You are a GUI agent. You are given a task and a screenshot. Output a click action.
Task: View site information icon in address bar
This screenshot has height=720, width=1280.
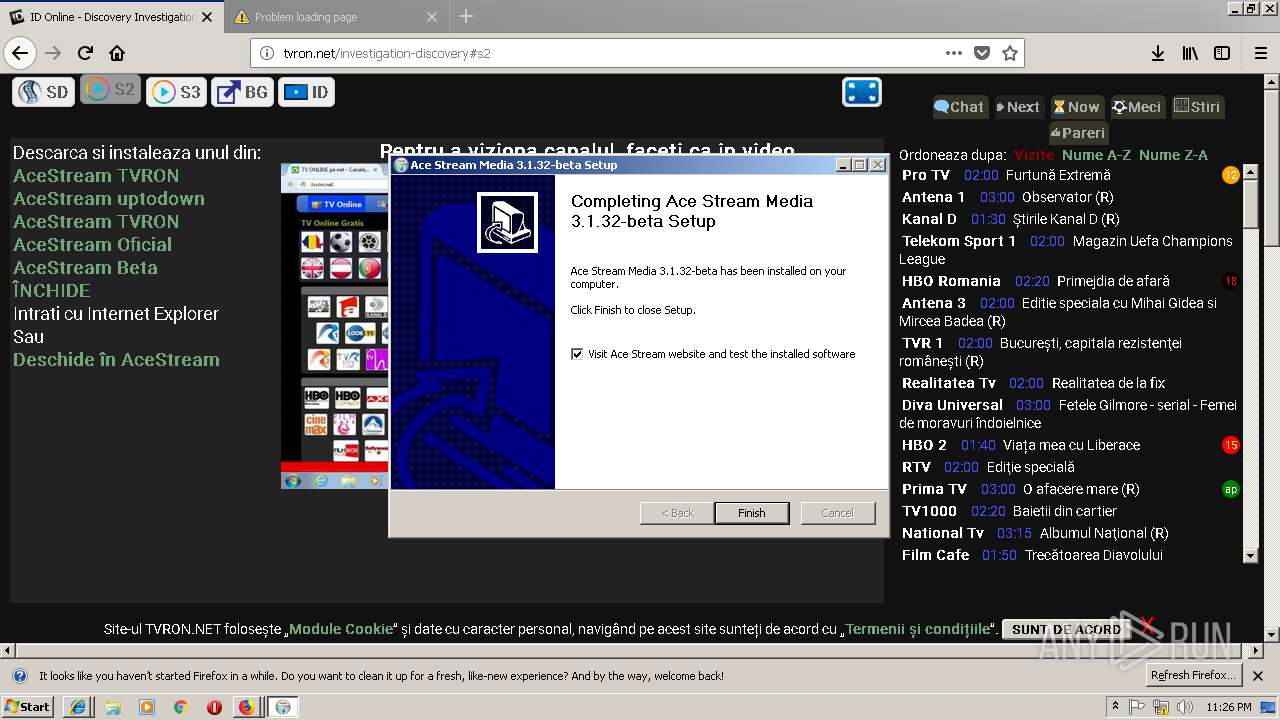267,53
